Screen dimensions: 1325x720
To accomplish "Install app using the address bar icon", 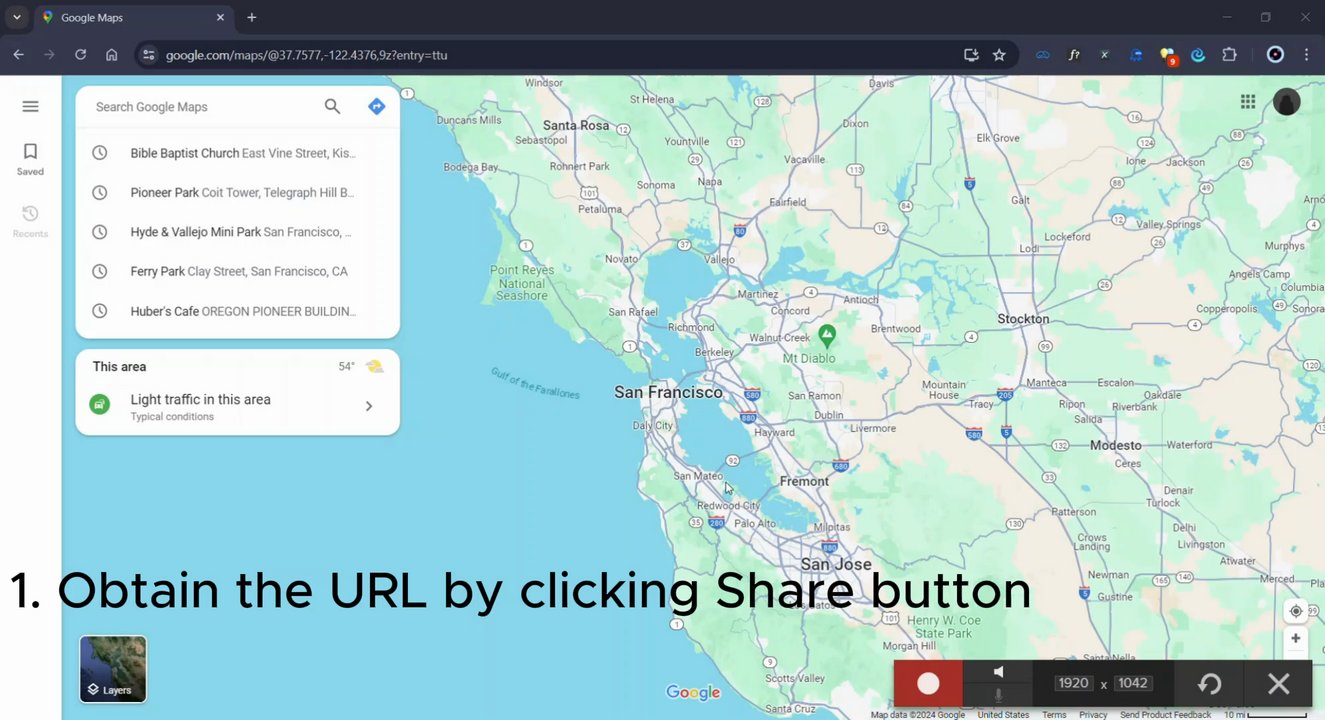I will tap(971, 55).
